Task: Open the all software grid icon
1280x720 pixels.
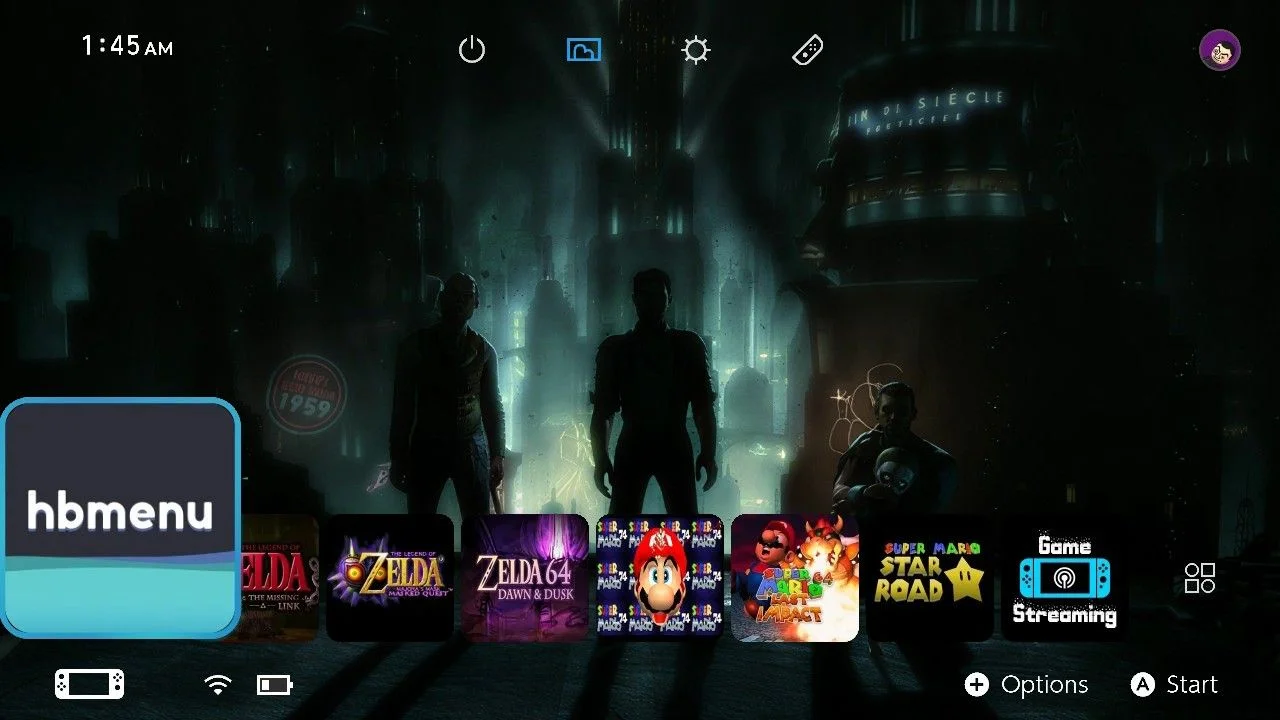Action: click(1200, 578)
